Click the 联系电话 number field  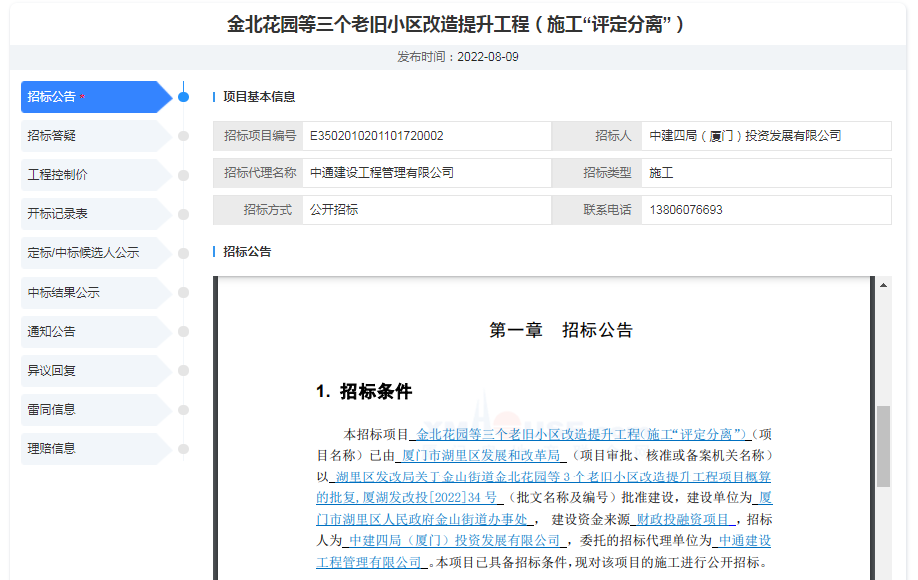(765, 210)
